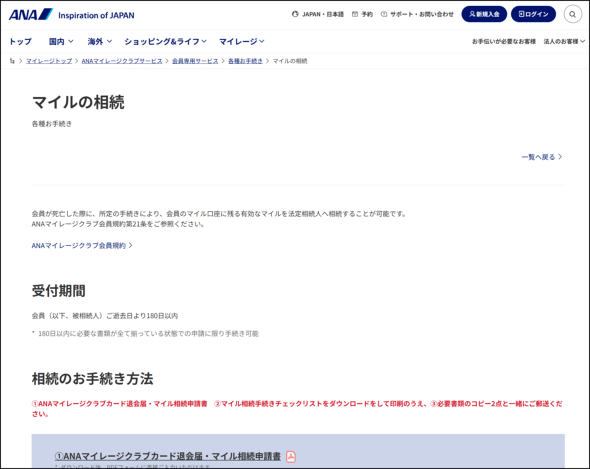Click the マイルの相続 page heading
The image size is (590, 469).
tap(78, 102)
